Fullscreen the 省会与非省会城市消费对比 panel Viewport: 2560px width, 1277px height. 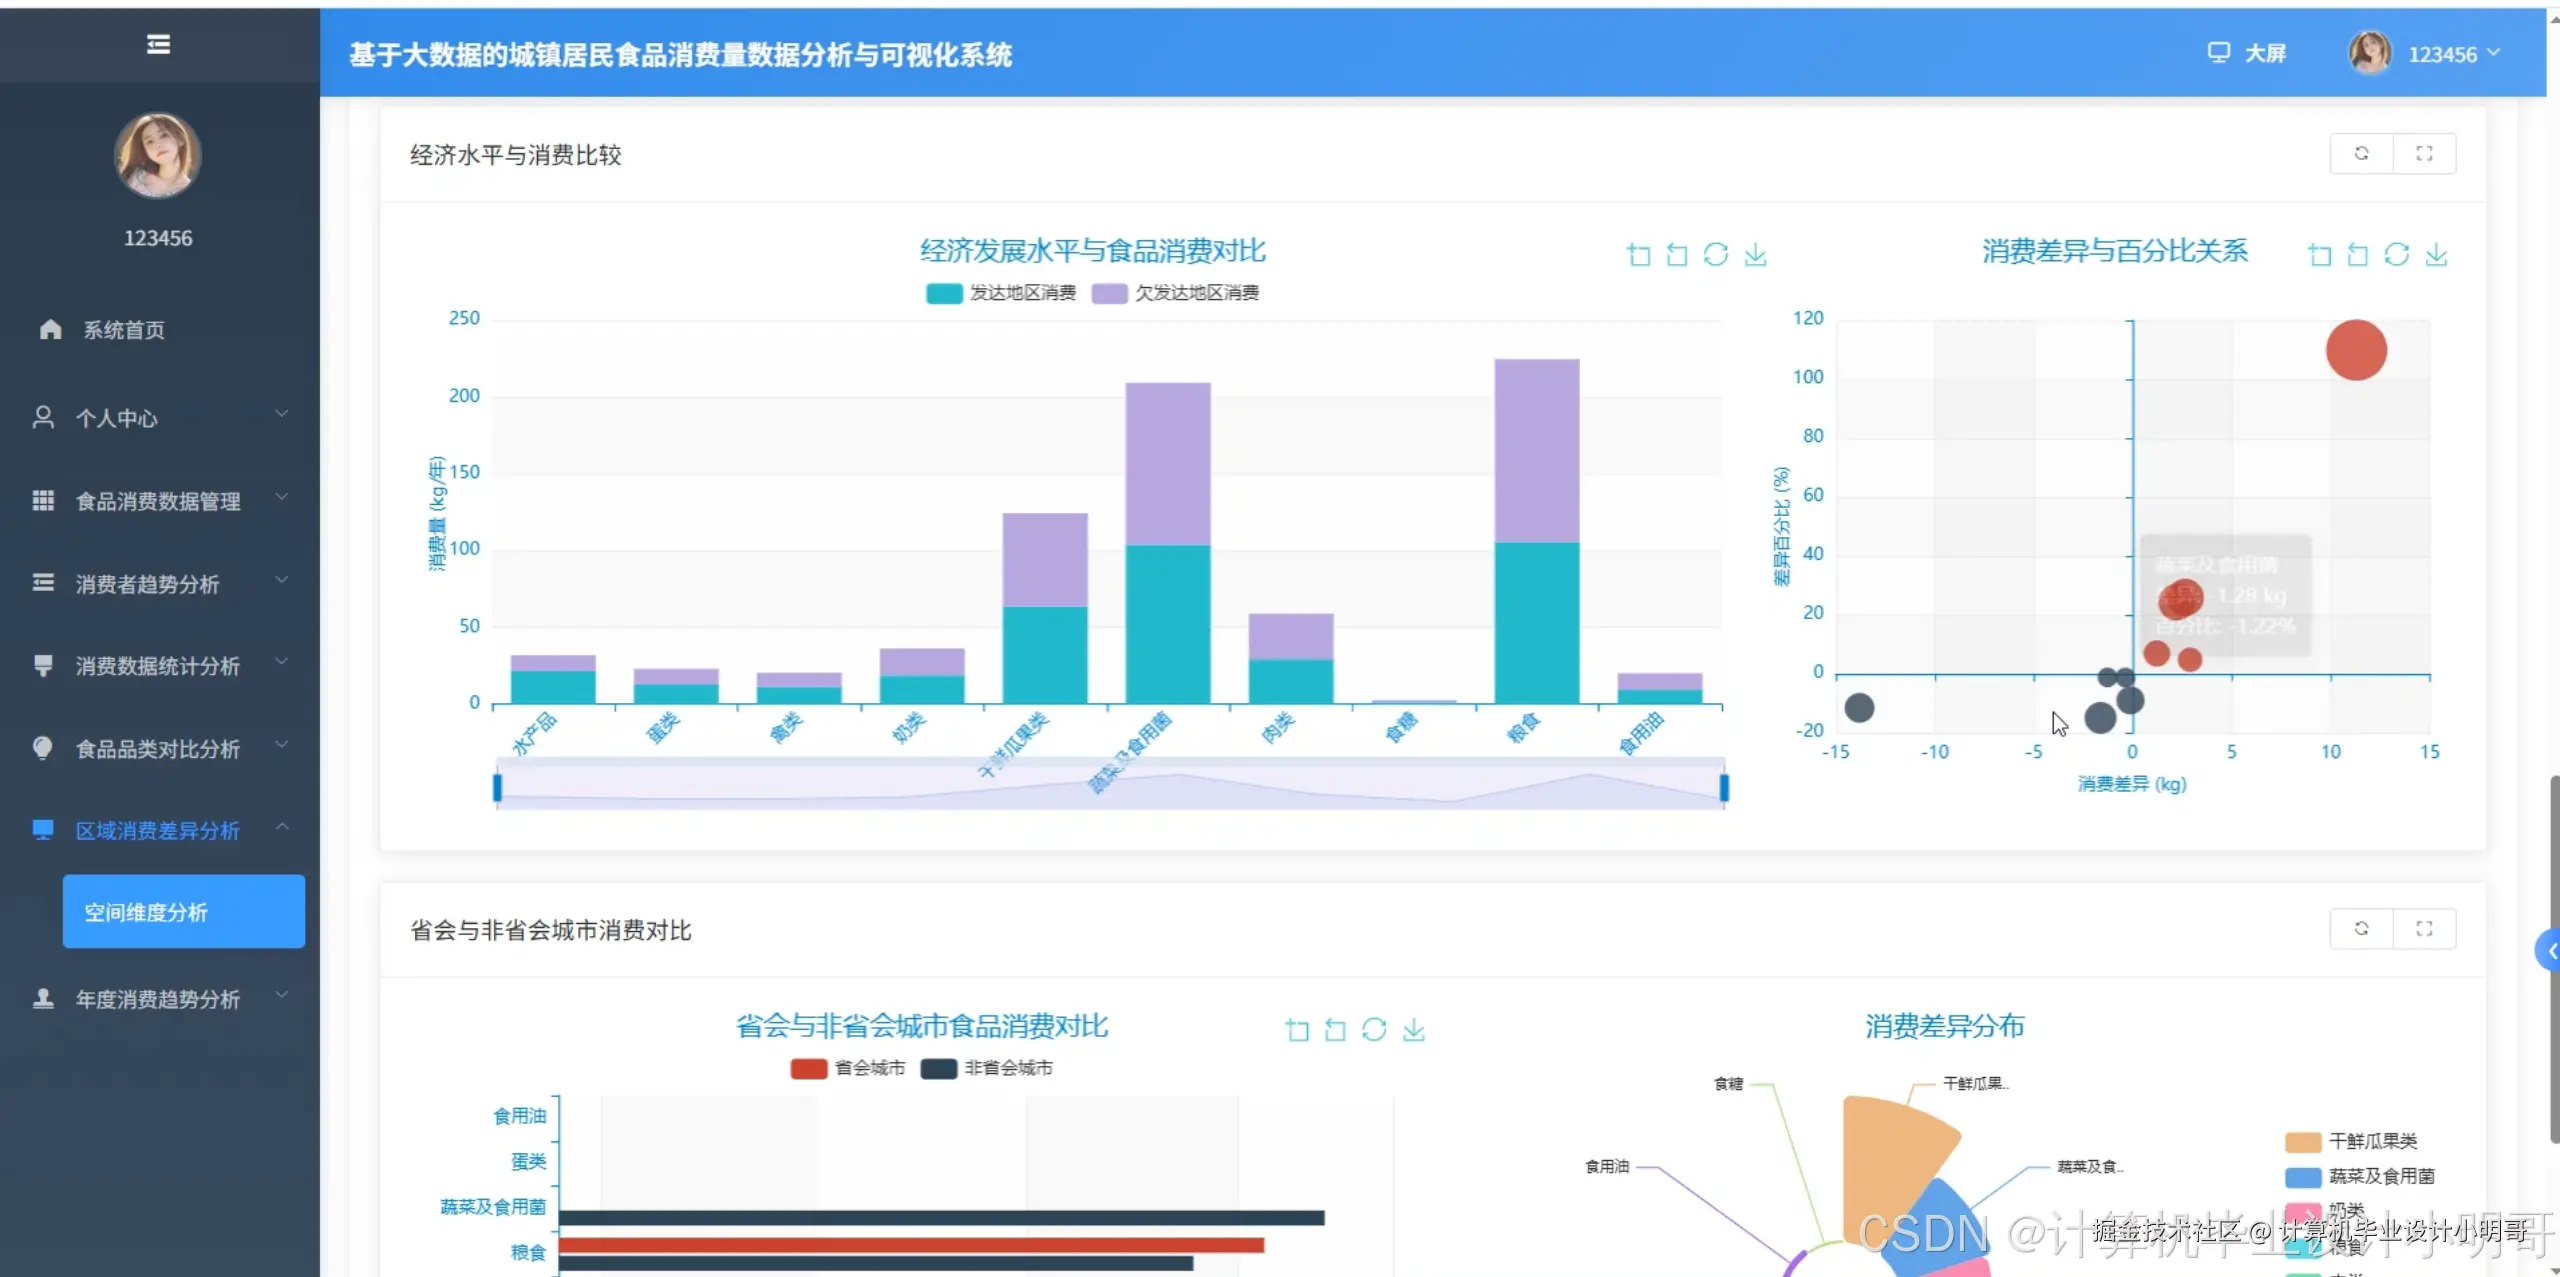(2424, 929)
